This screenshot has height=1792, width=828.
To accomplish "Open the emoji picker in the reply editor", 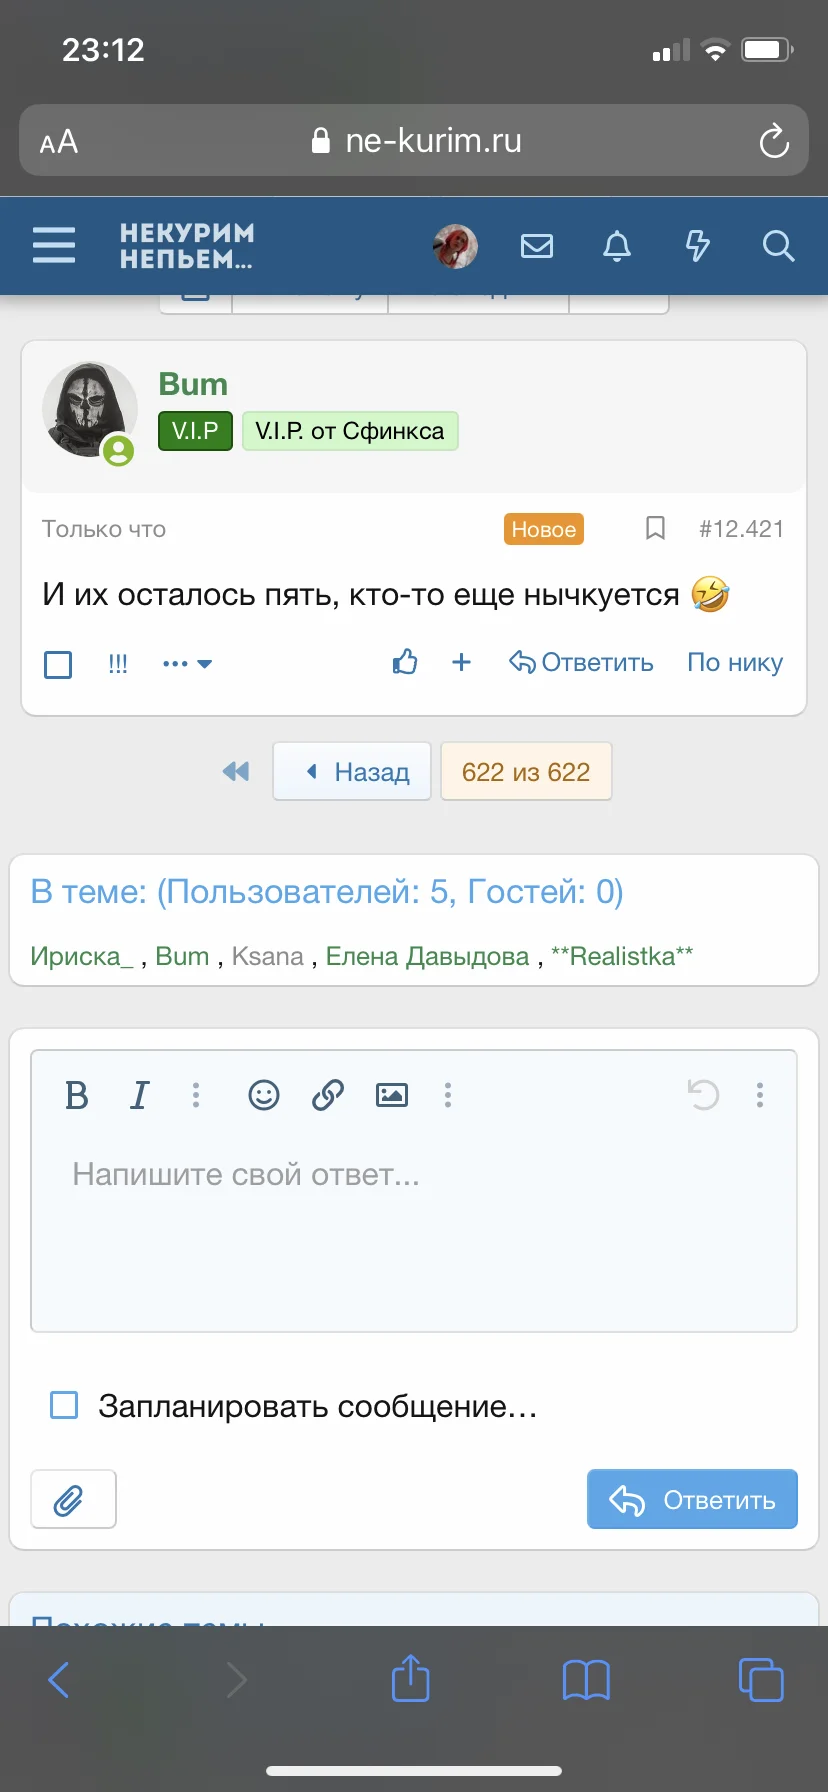I will point(263,1095).
